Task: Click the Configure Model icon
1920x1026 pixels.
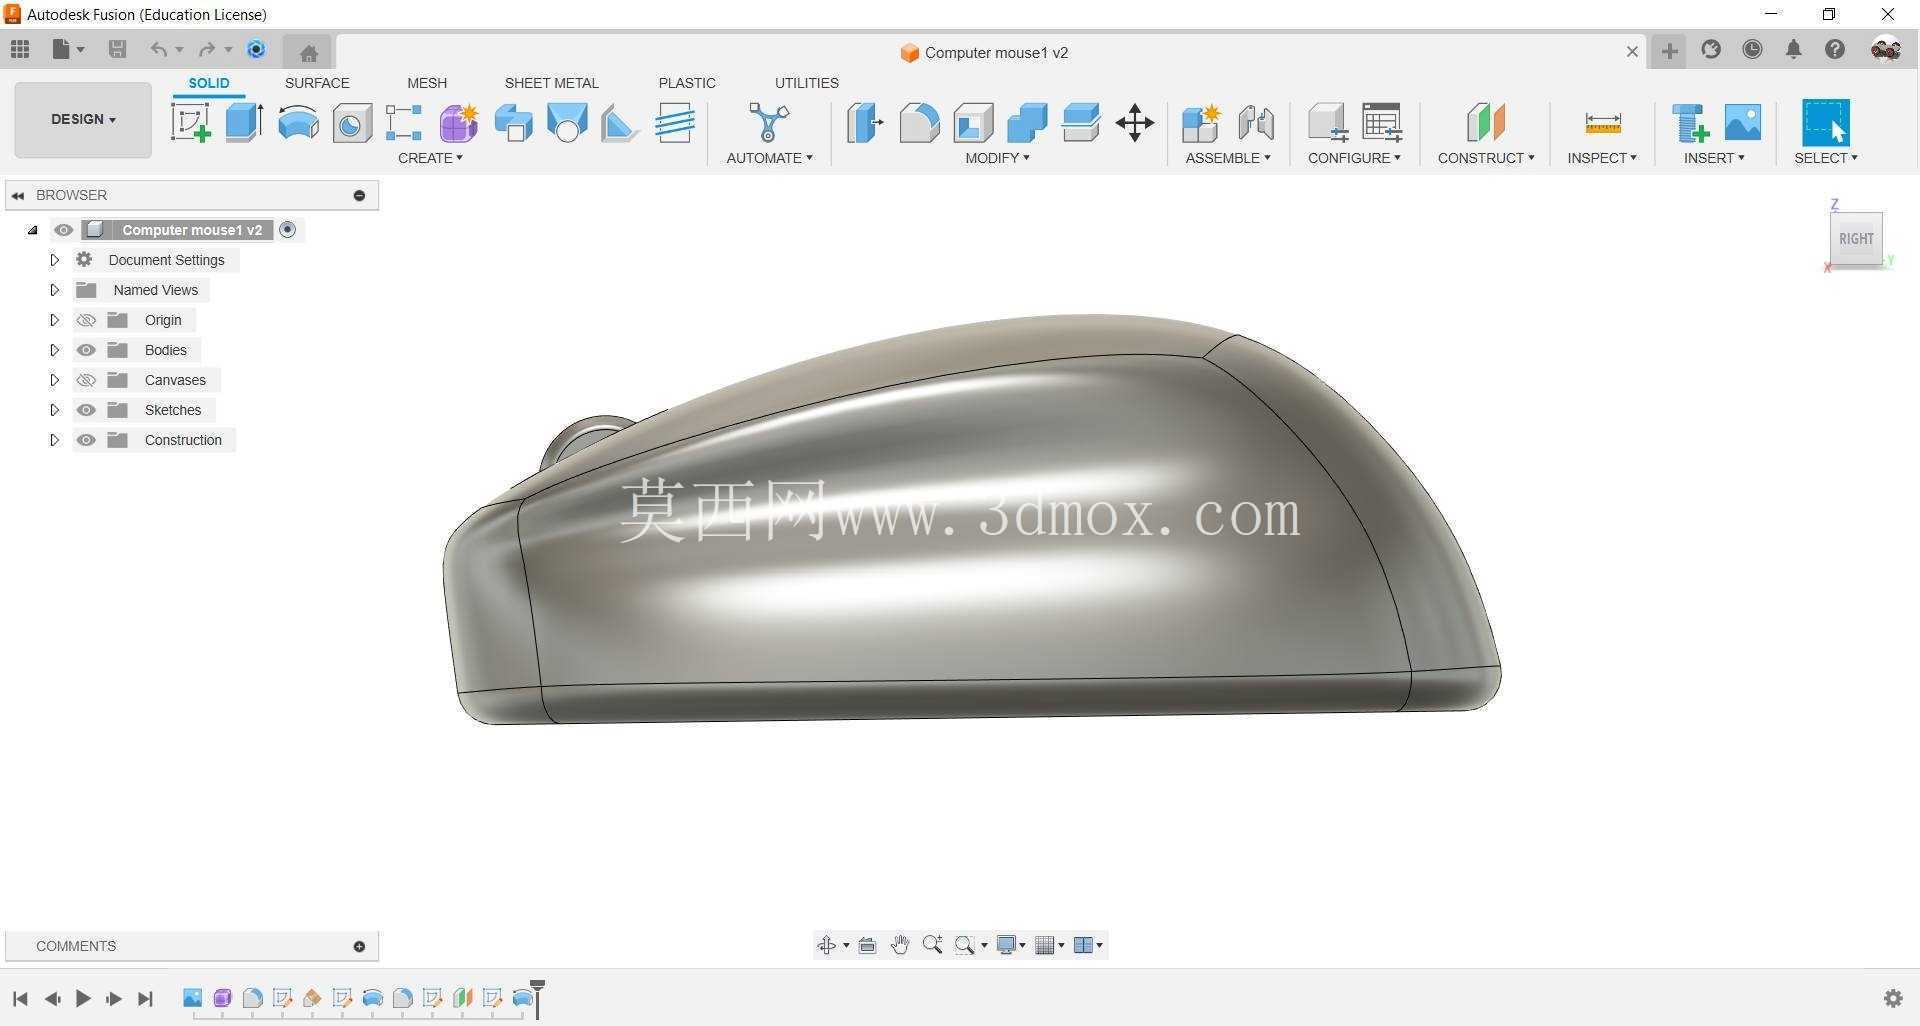Action: [1328, 123]
